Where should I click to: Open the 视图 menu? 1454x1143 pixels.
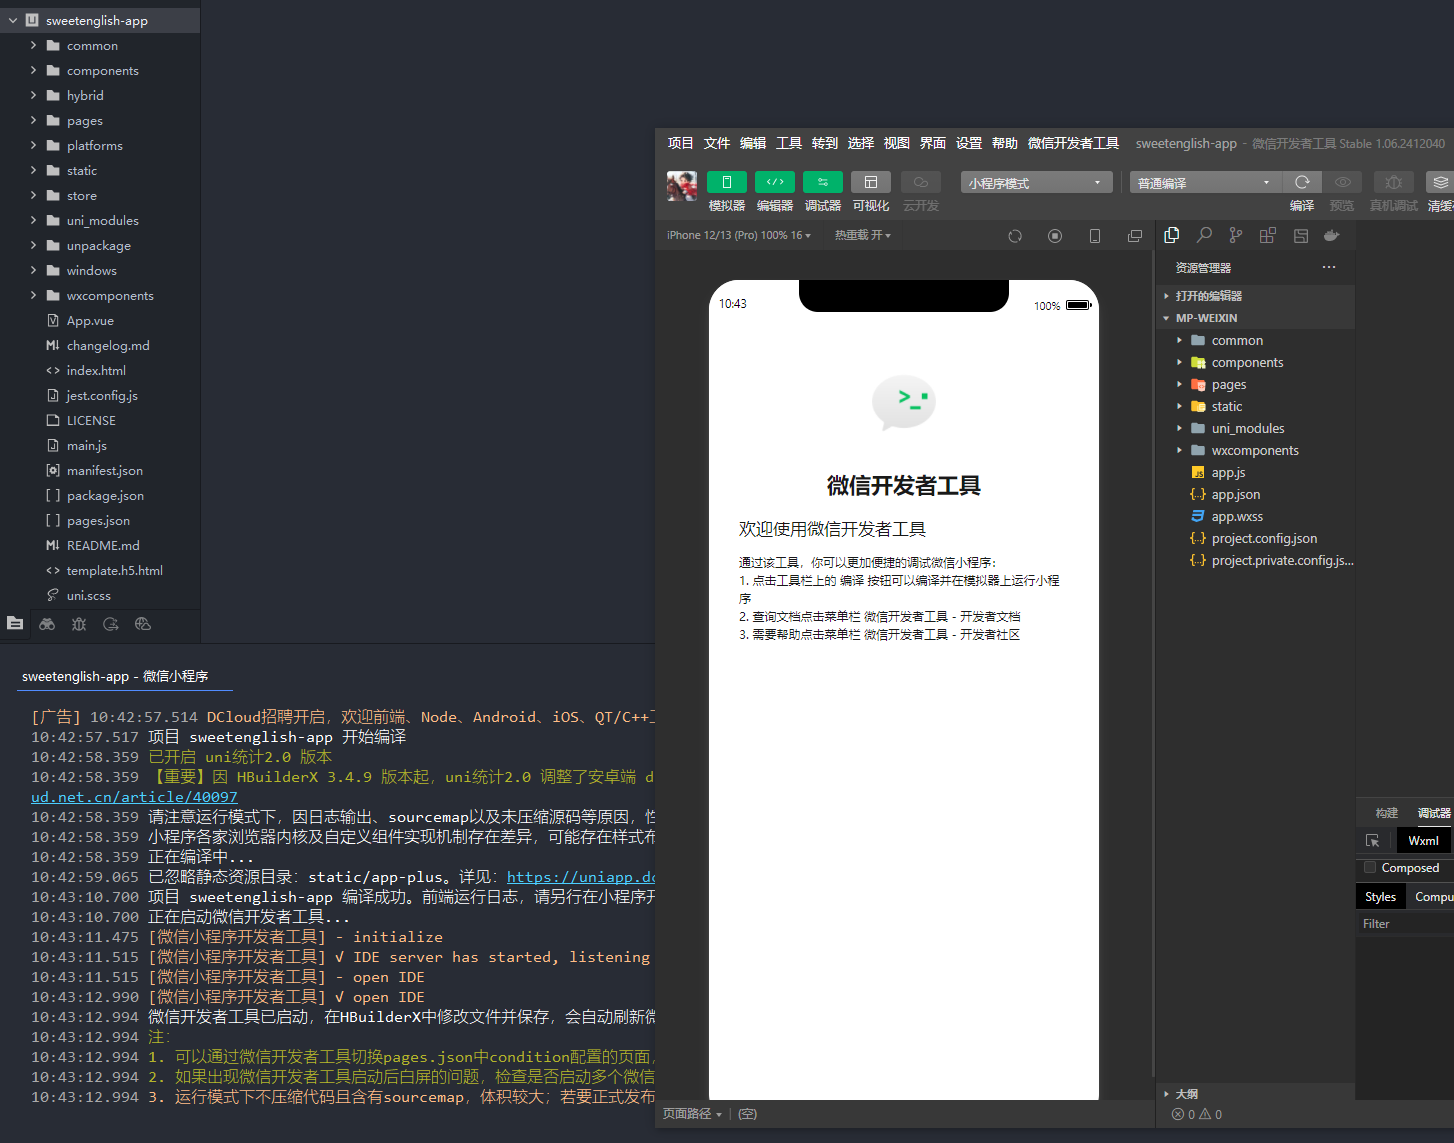tap(897, 143)
